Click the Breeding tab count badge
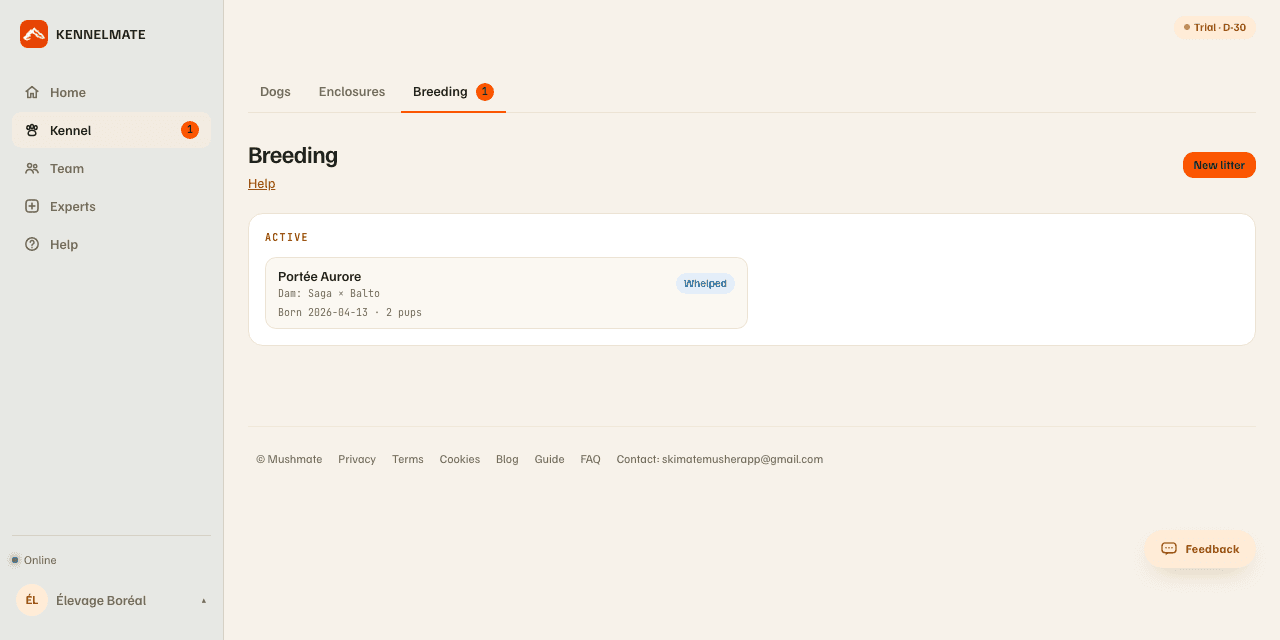This screenshot has height=640, width=1280. pyautogui.click(x=485, y=92)
